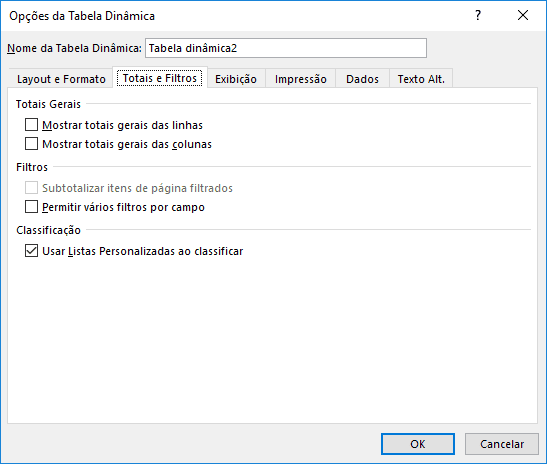Click the Nome da Tabela Dinâmica label
The height and width of the screenshot is (464, 547).
point(74,48)
